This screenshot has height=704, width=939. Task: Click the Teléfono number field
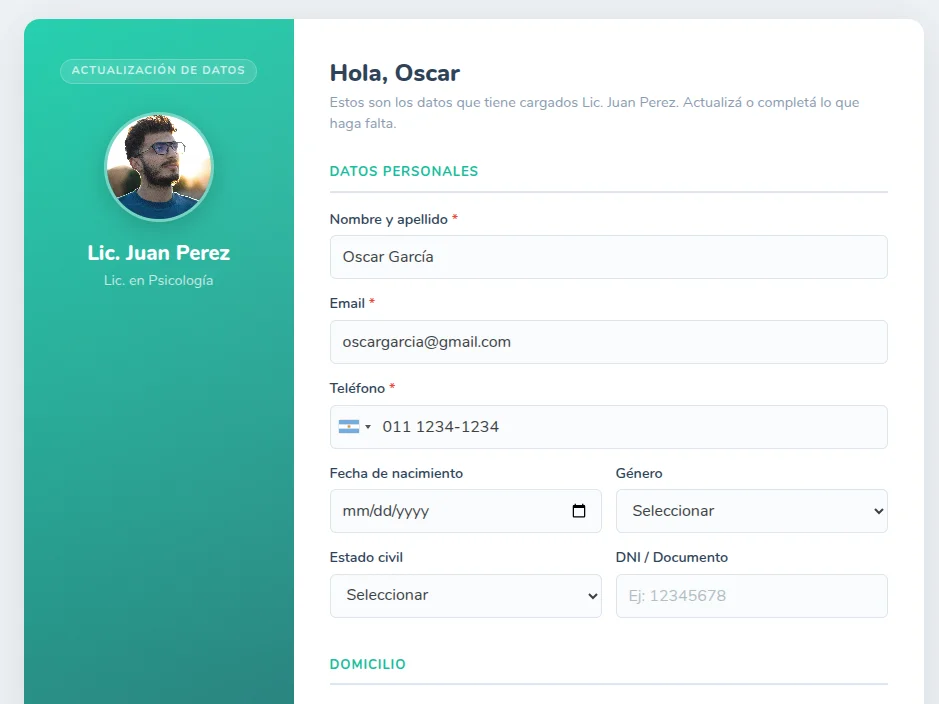tap(608, 427)
